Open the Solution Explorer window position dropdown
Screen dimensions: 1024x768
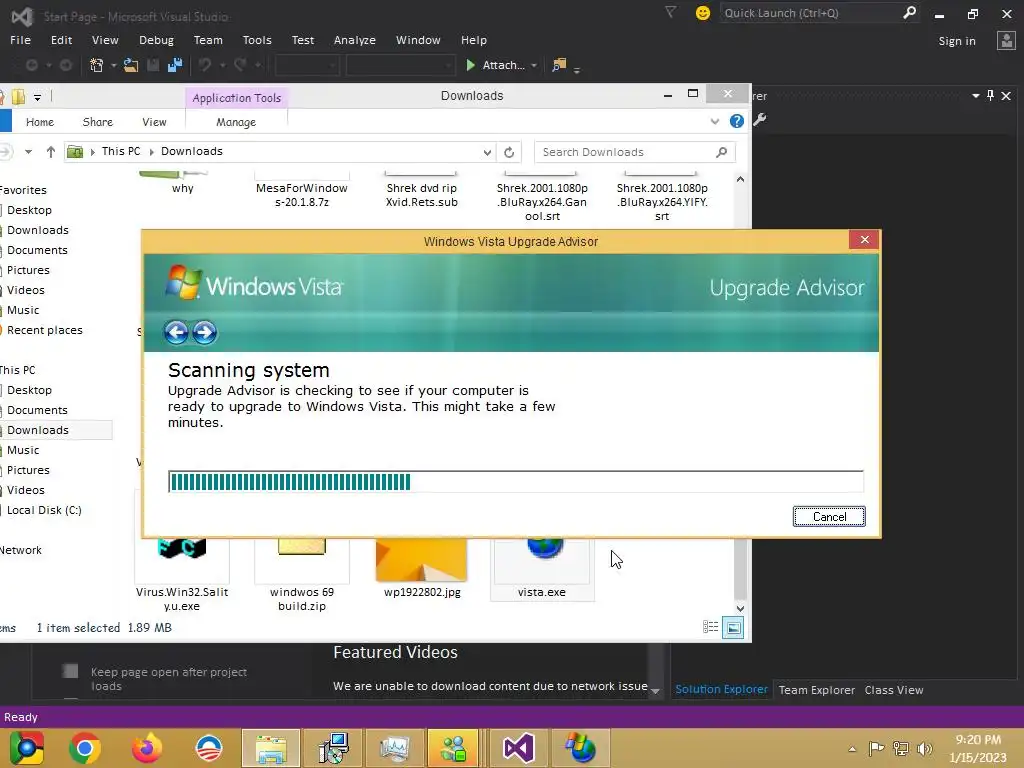click(976, 95)
